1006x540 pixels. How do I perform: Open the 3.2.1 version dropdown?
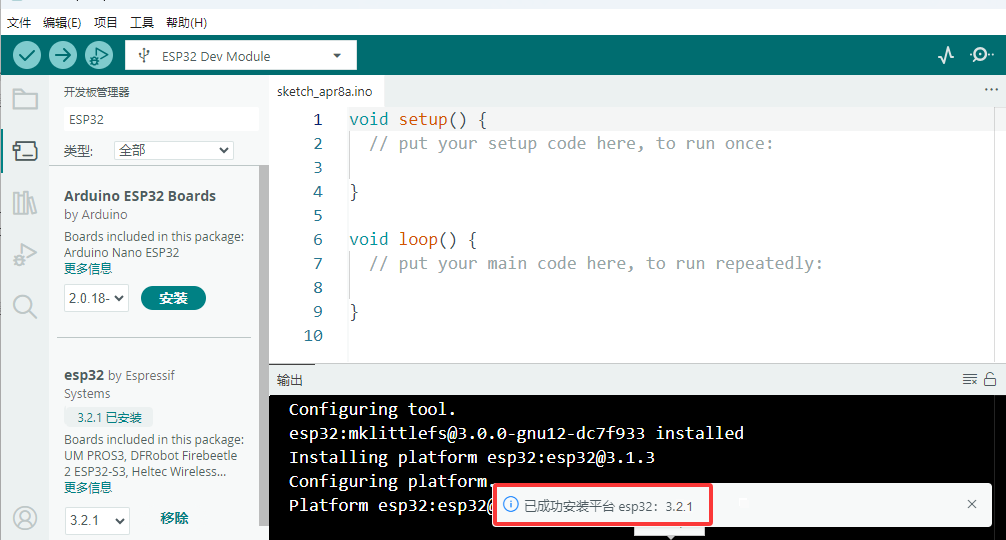pyautogui.click(x=97, y=520)
